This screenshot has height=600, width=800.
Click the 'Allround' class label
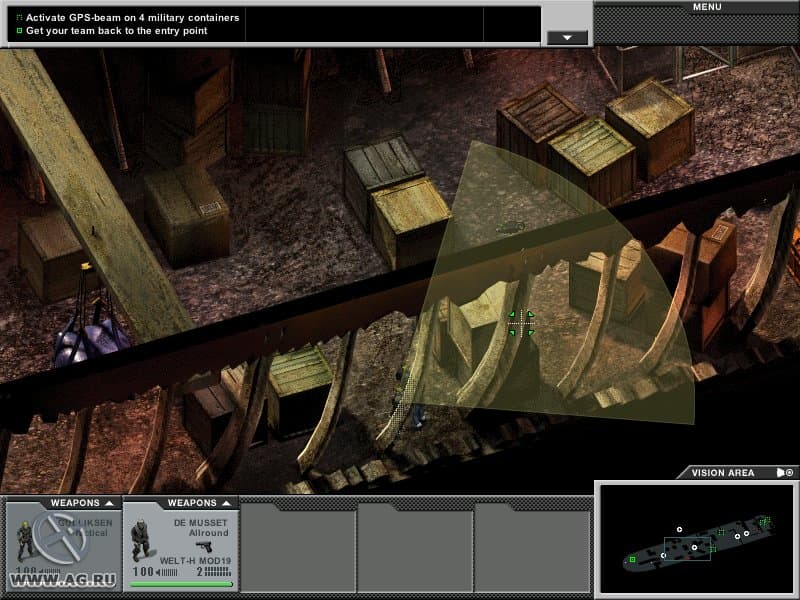pos(209,533)
